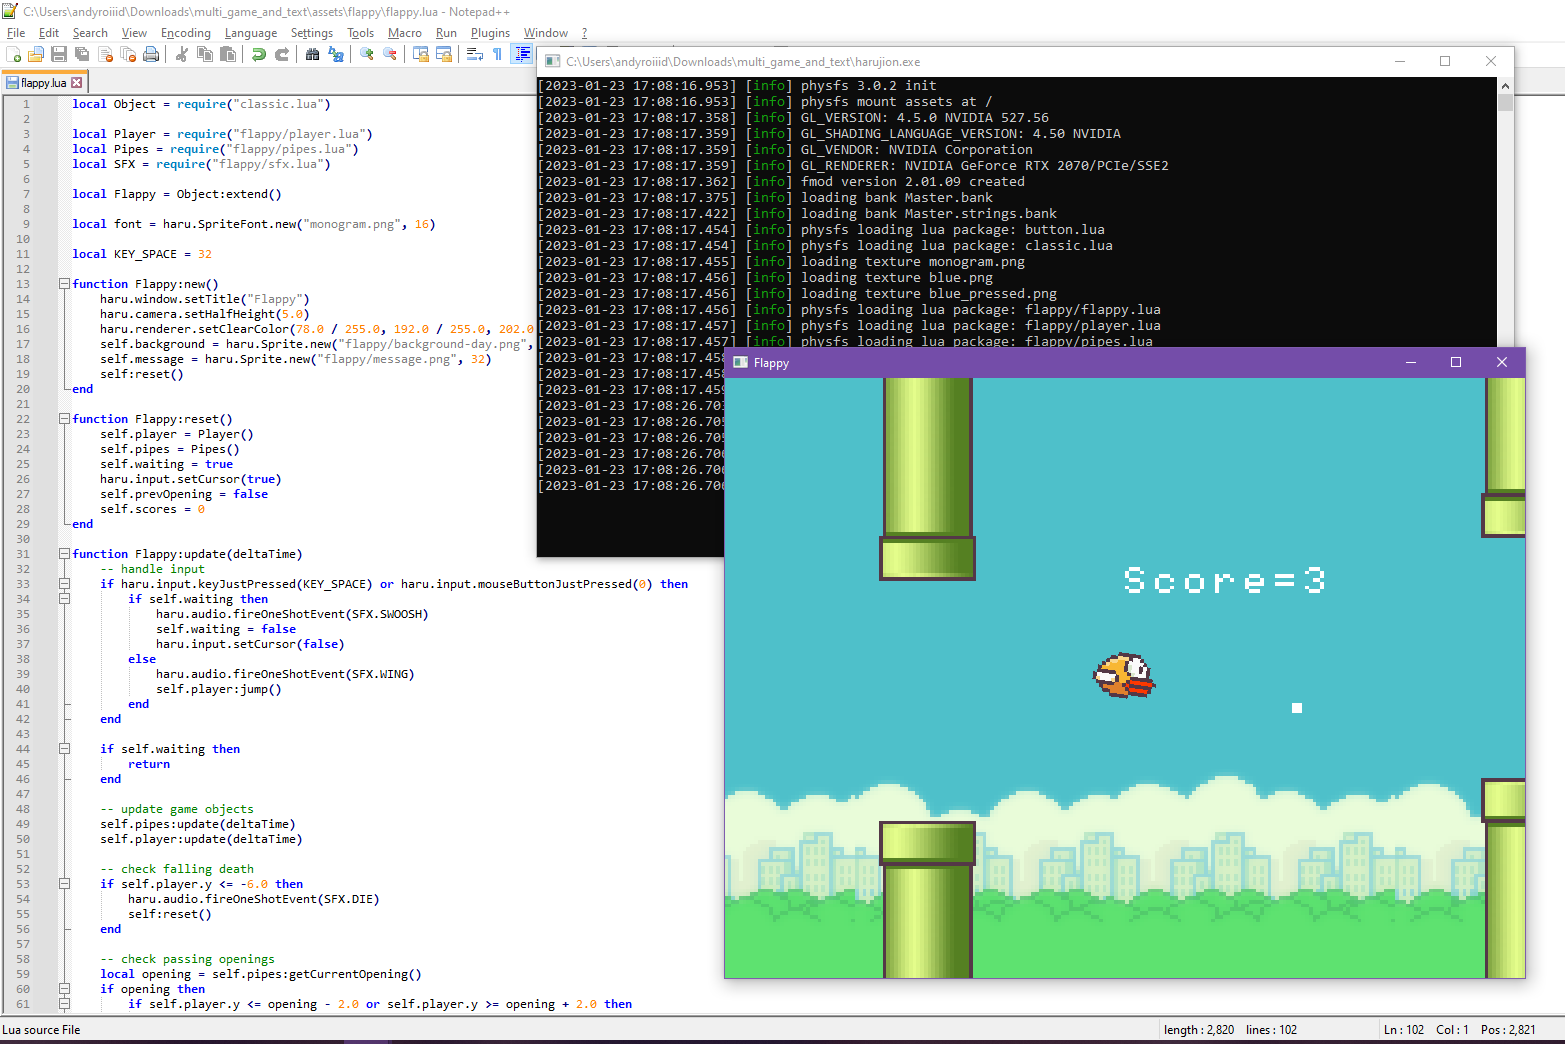Click the Save All icon
The image size is (1565, 1044).
82,54
